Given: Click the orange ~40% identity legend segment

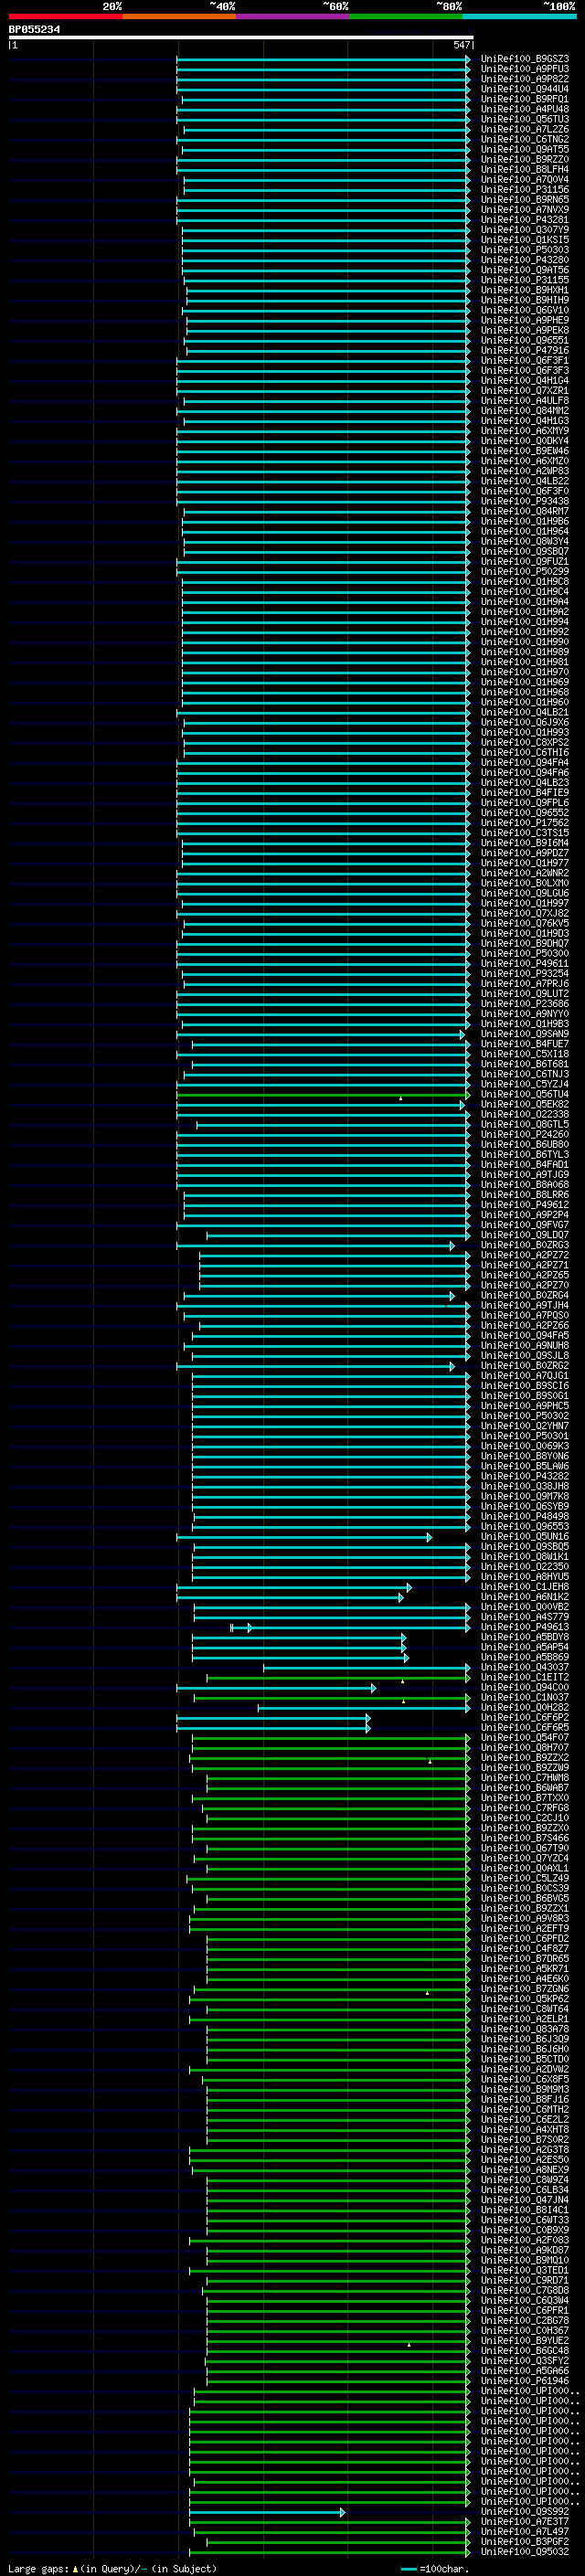Looking at the screenshot, I should coord(179,16).
